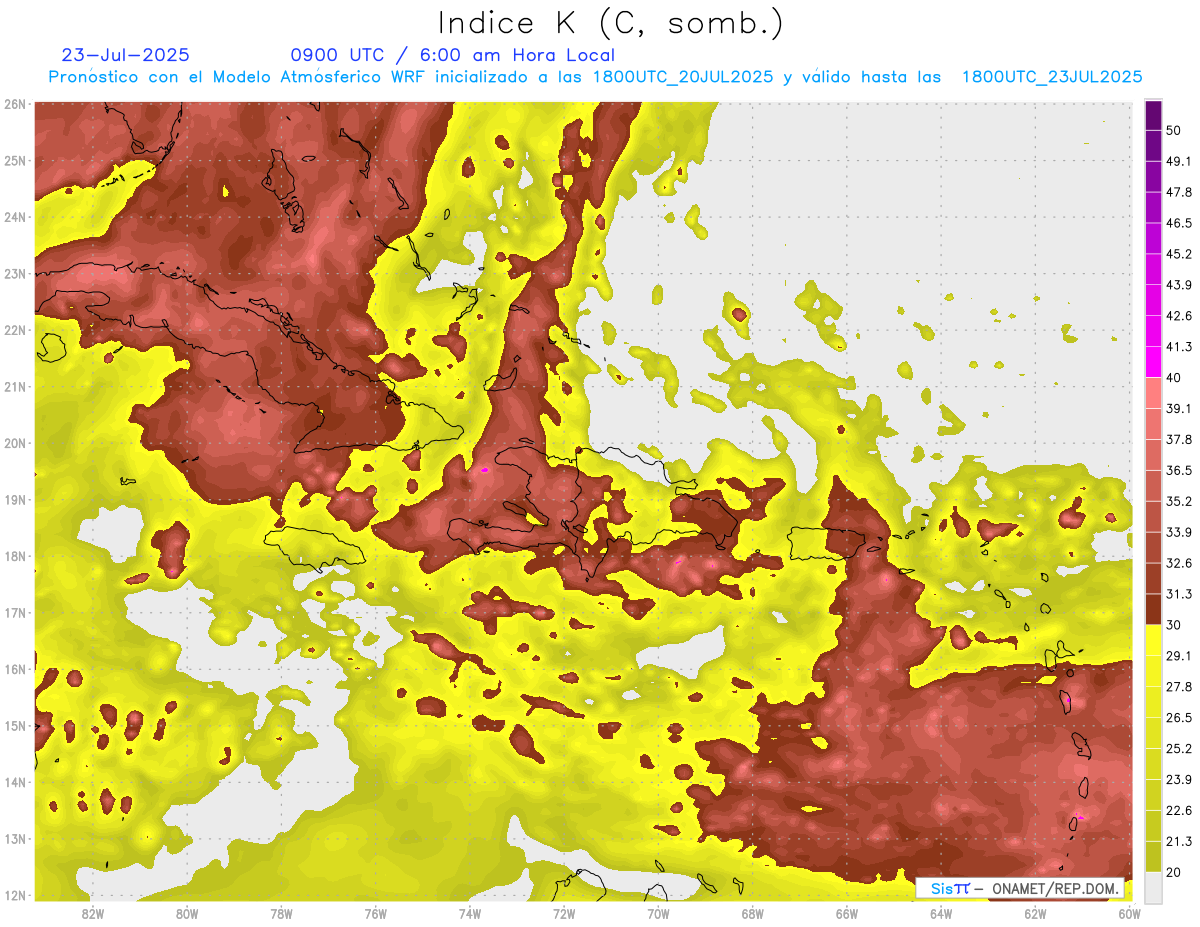Click the '33.9' value on the color scale
The image size is (1200, 927).
1179,532
